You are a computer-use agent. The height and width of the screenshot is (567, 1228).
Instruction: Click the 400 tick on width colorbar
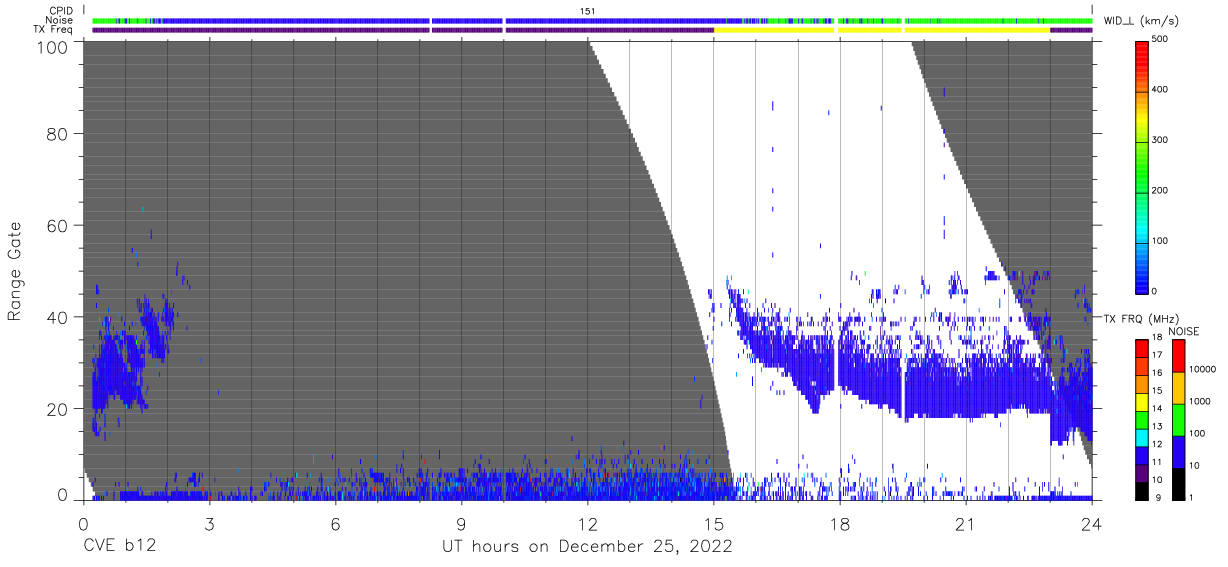coord(1160,89)
